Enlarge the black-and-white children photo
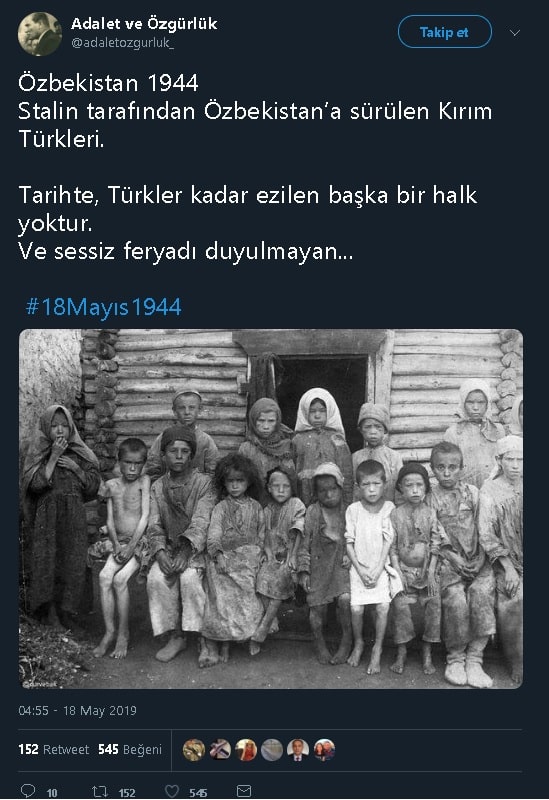Viewport: 549px width, 800px height. click(271, 509)
